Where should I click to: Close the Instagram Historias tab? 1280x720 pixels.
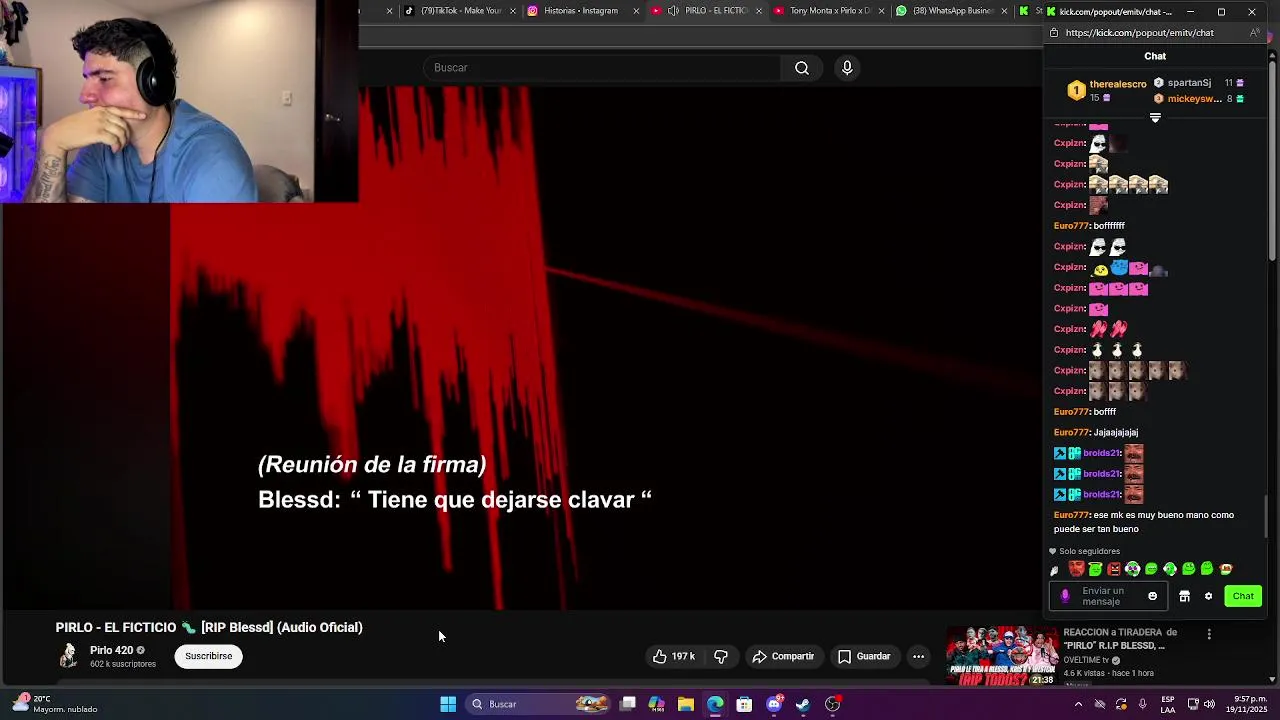[x=636, y=11]
